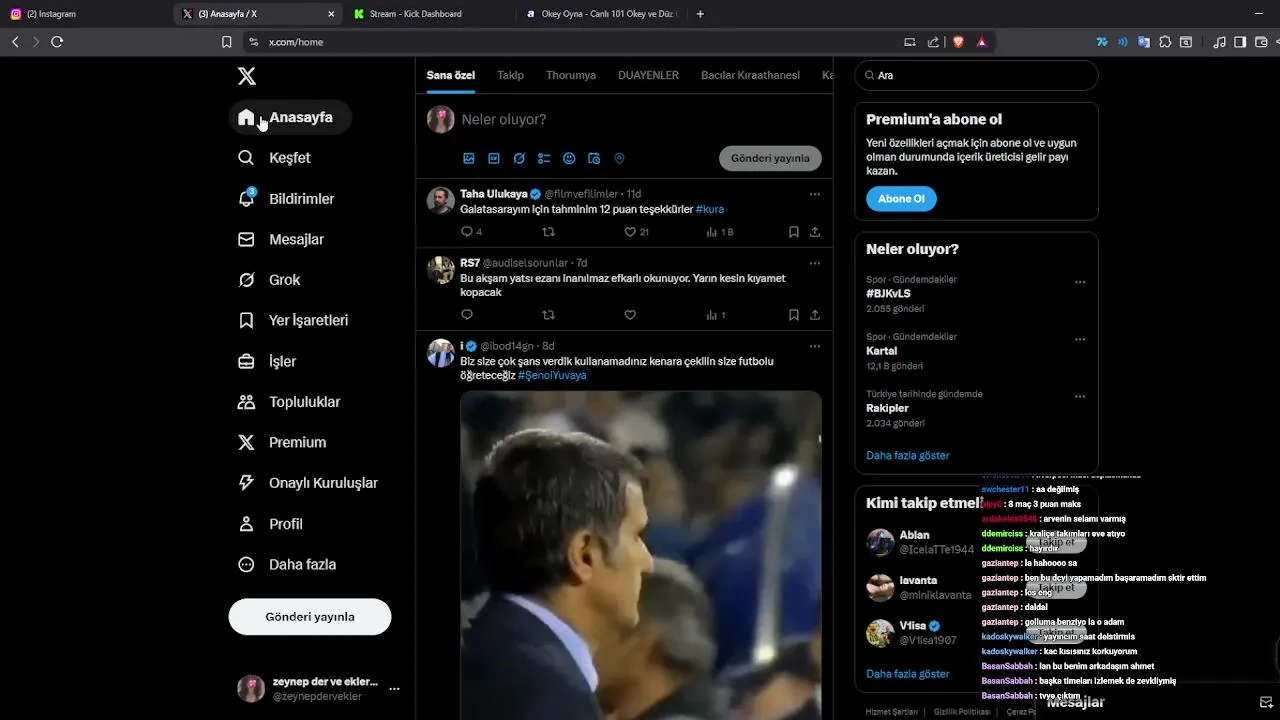Image resolution: width=1280 pixels, height=720 pixels.
Task: Share the RS7 post
Action: point(815,315)
